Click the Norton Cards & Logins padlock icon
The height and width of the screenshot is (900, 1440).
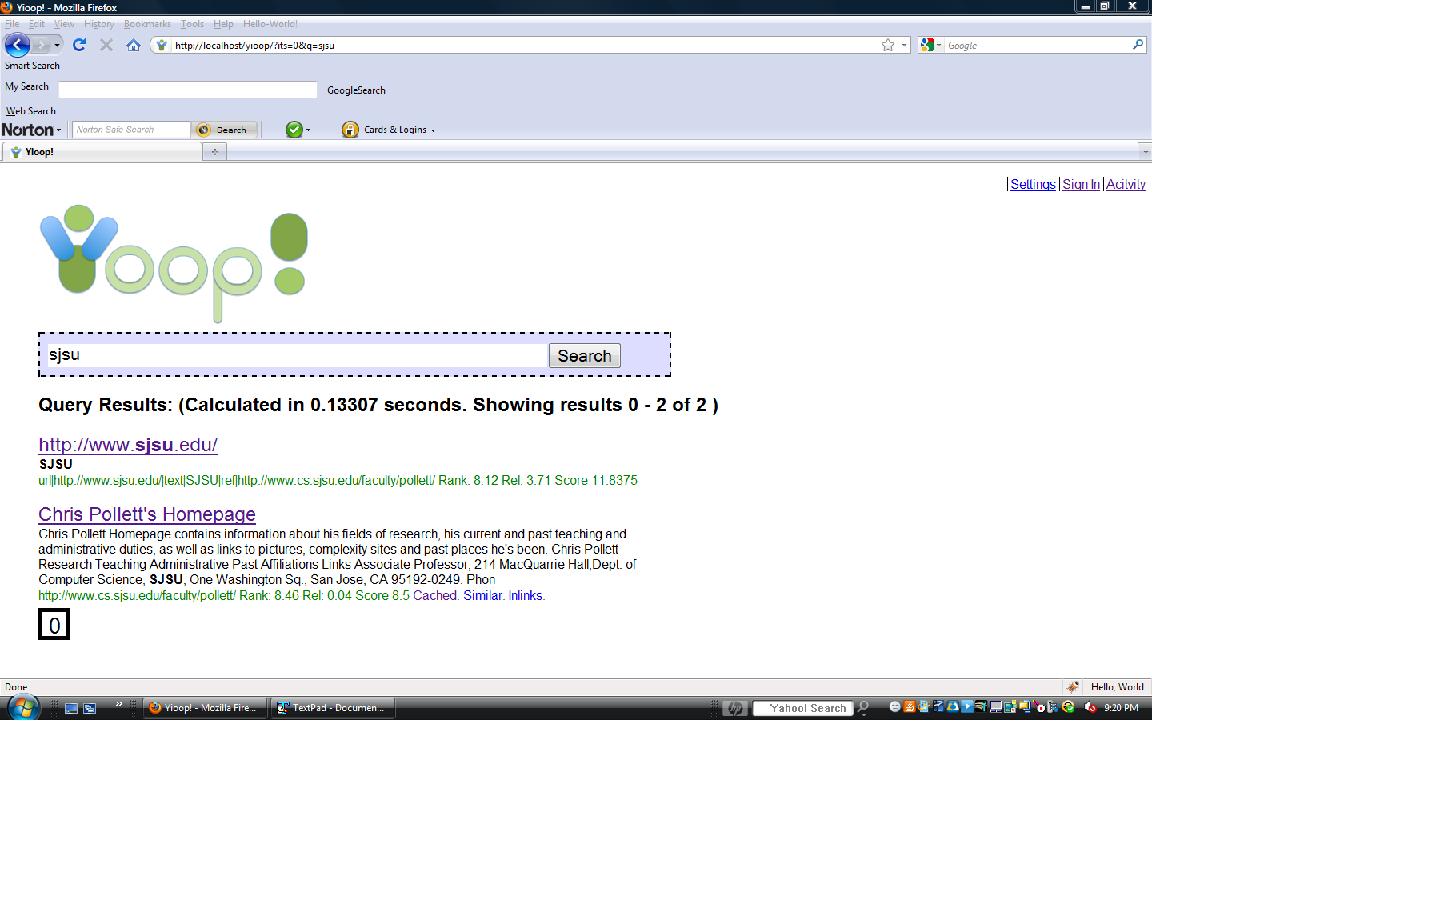(x=350, y=130)
